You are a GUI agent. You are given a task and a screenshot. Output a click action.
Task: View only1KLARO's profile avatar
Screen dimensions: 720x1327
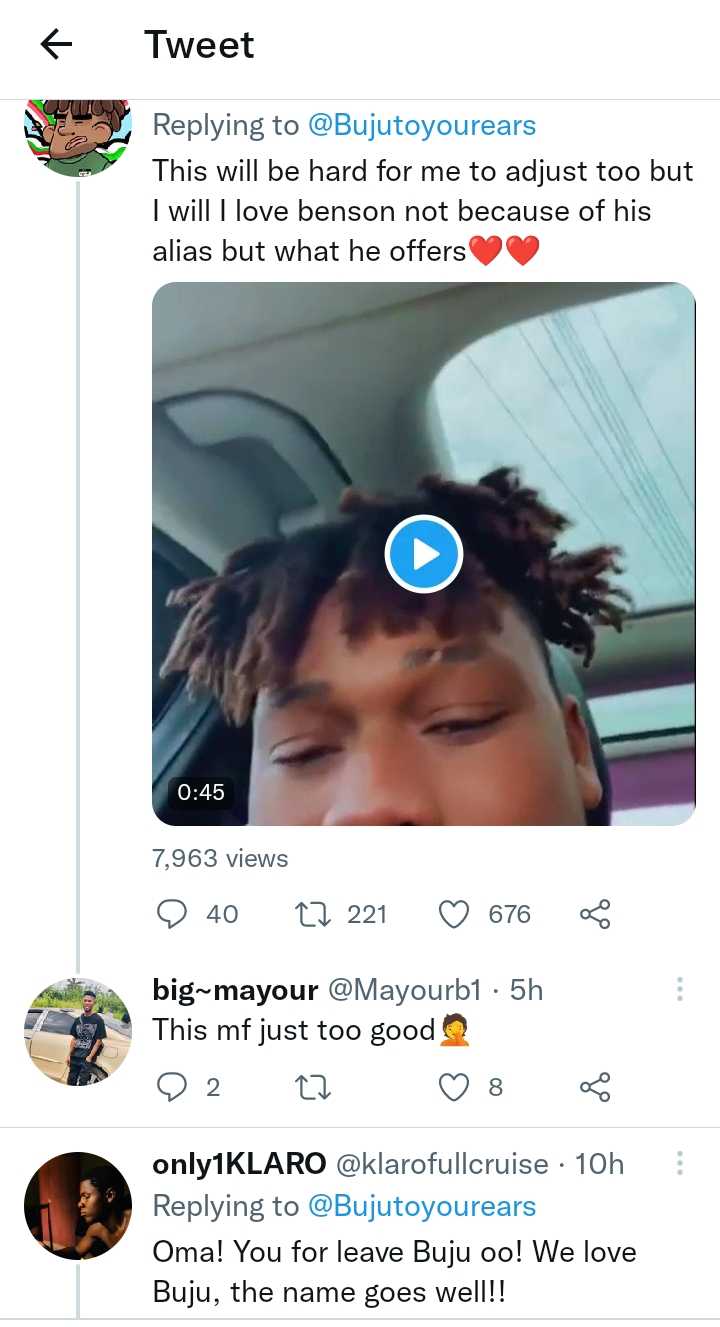[x=78, y=1205]
